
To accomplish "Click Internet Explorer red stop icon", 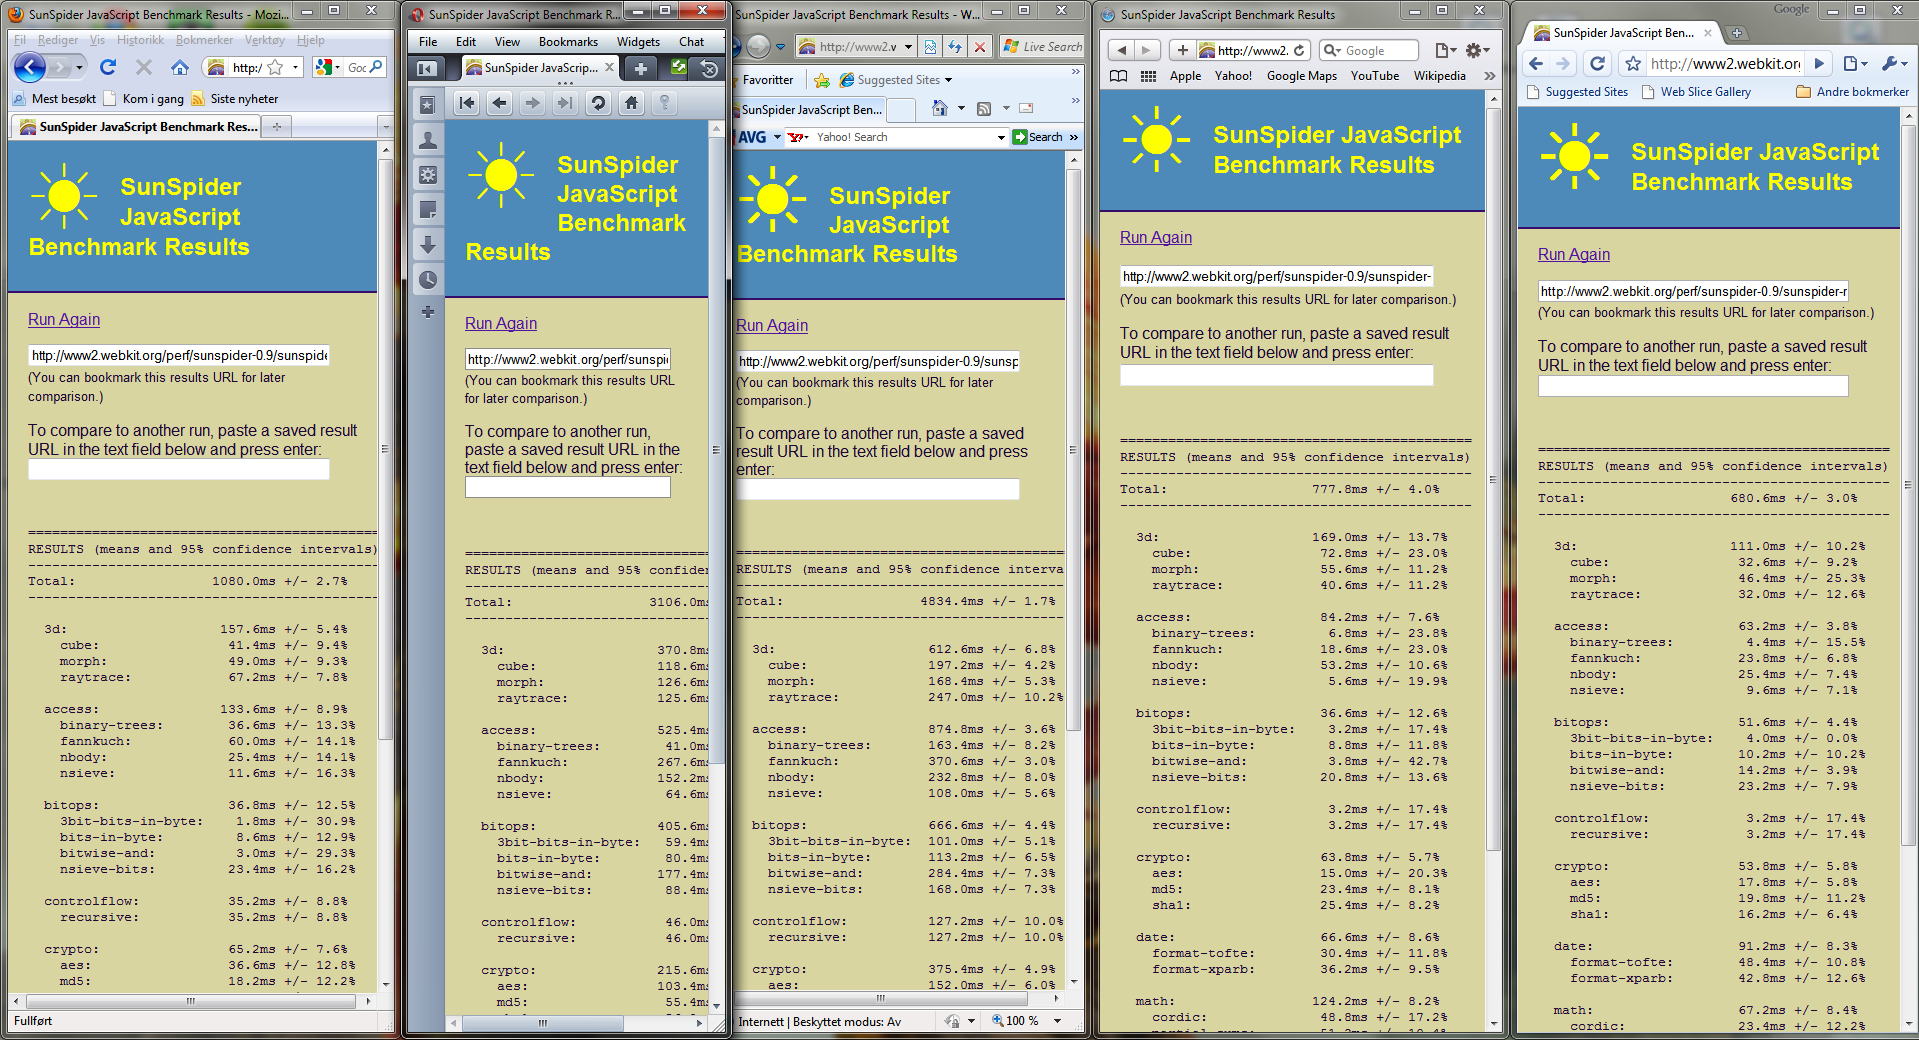I will click(x=981, y=47).
